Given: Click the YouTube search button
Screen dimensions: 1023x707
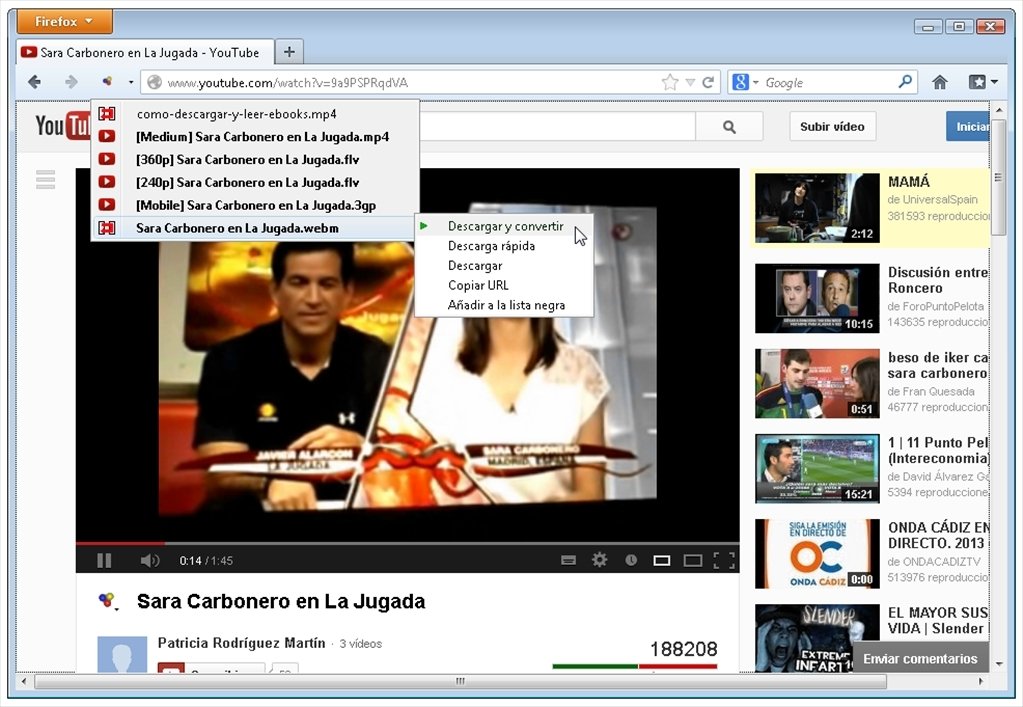Looking at the screenshot, I should click(729, 127).
